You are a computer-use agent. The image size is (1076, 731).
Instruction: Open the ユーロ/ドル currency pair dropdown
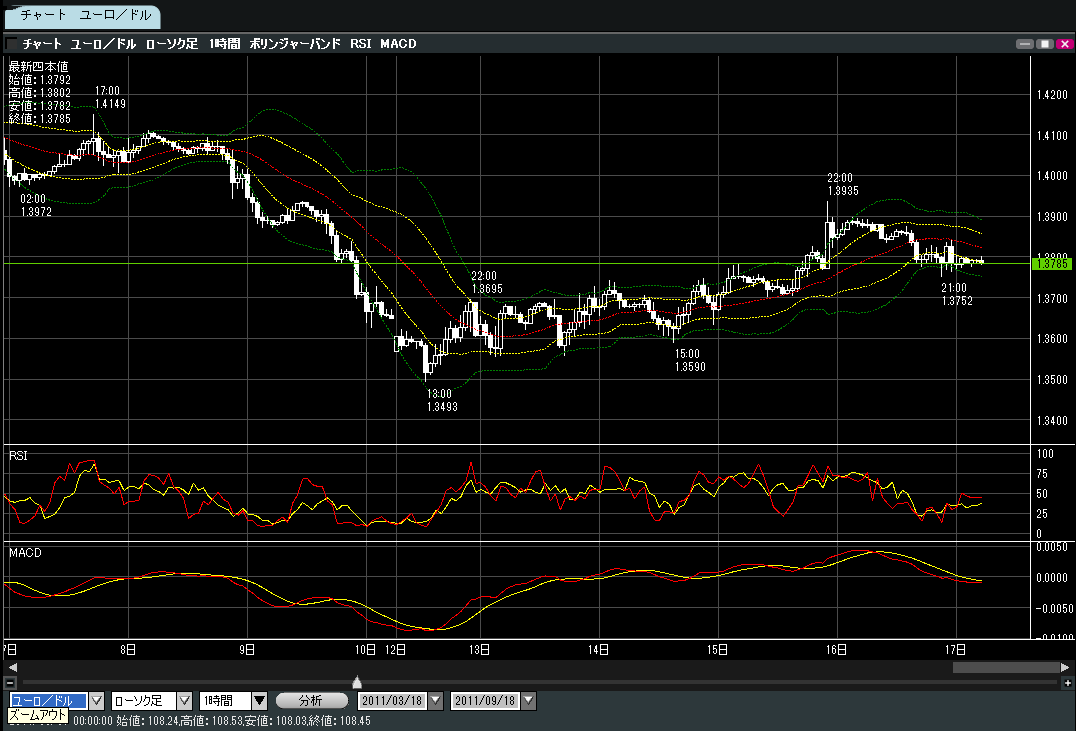point(97,701)
